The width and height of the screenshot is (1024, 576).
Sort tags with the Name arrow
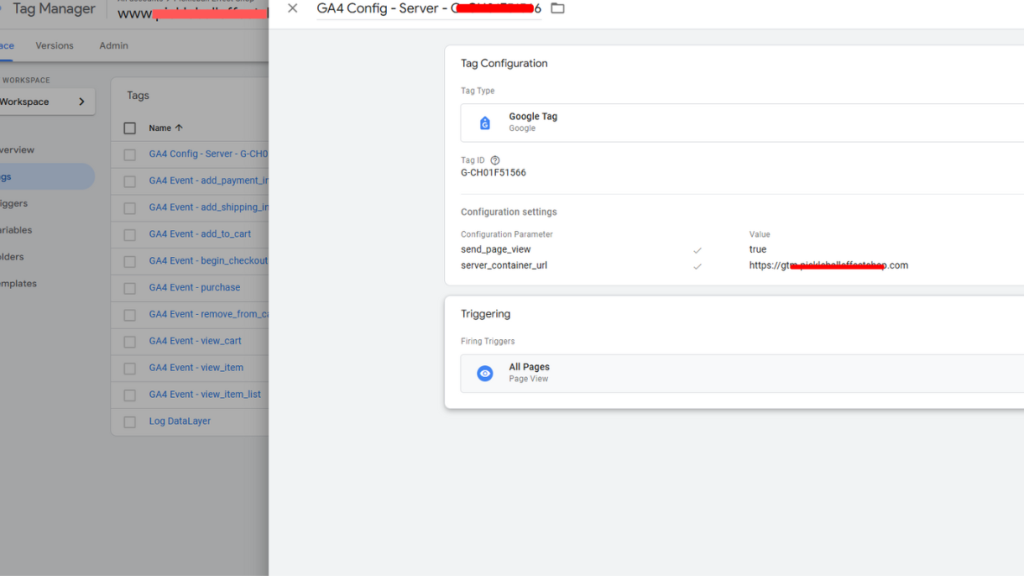[x=179, y=128]
